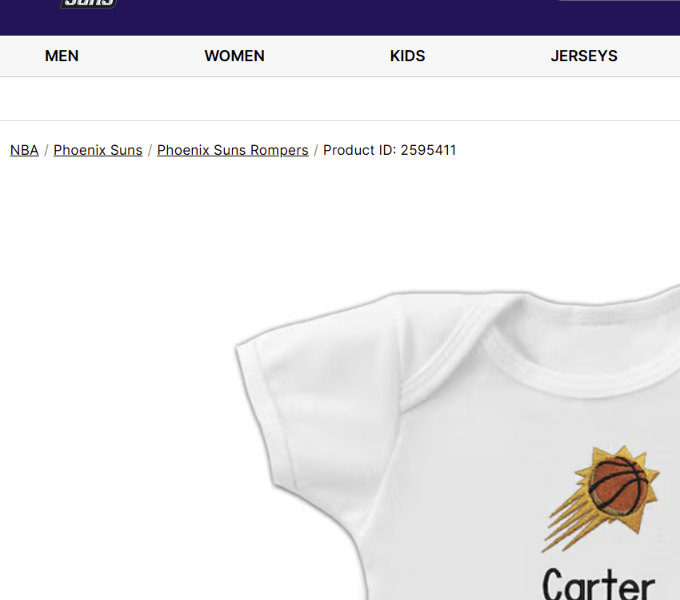Open the WOMEN category menu

coord(234,56)
